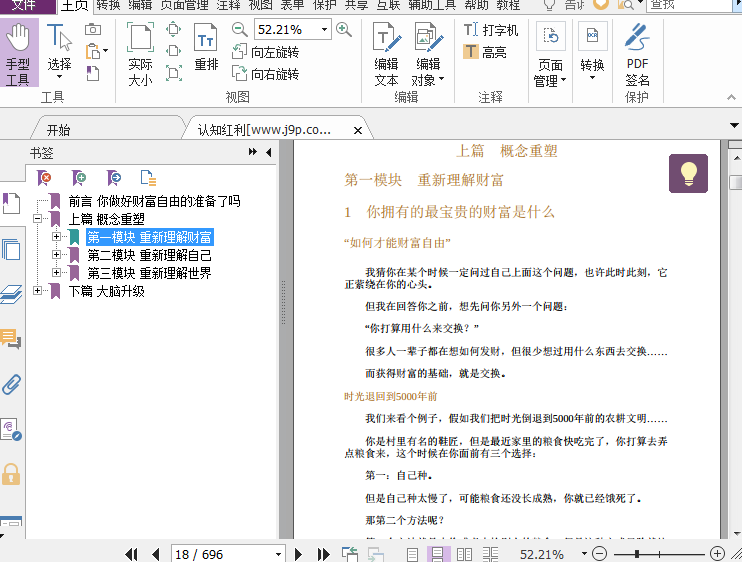This screenshot has height=562, width=742.
Task: Collapse 上篇 概念重塑 bookmark node
Action: (37, 218)
